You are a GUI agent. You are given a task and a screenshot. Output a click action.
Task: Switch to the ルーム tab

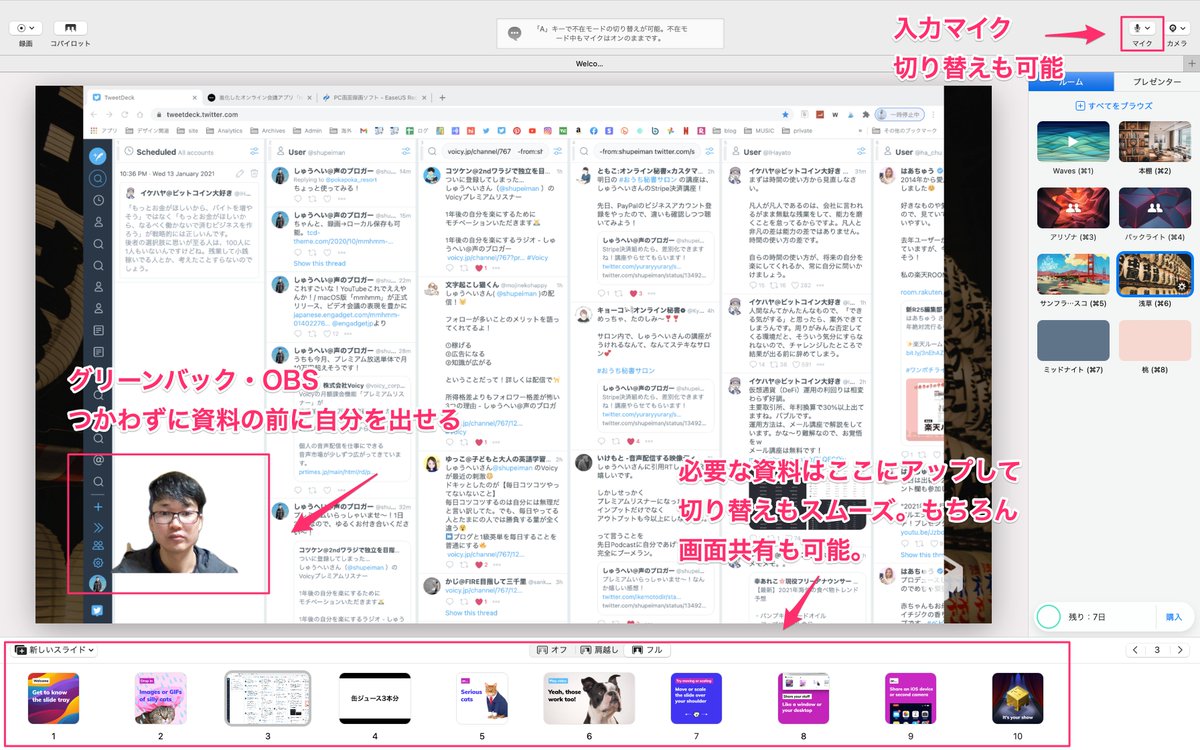(1069, 82)
